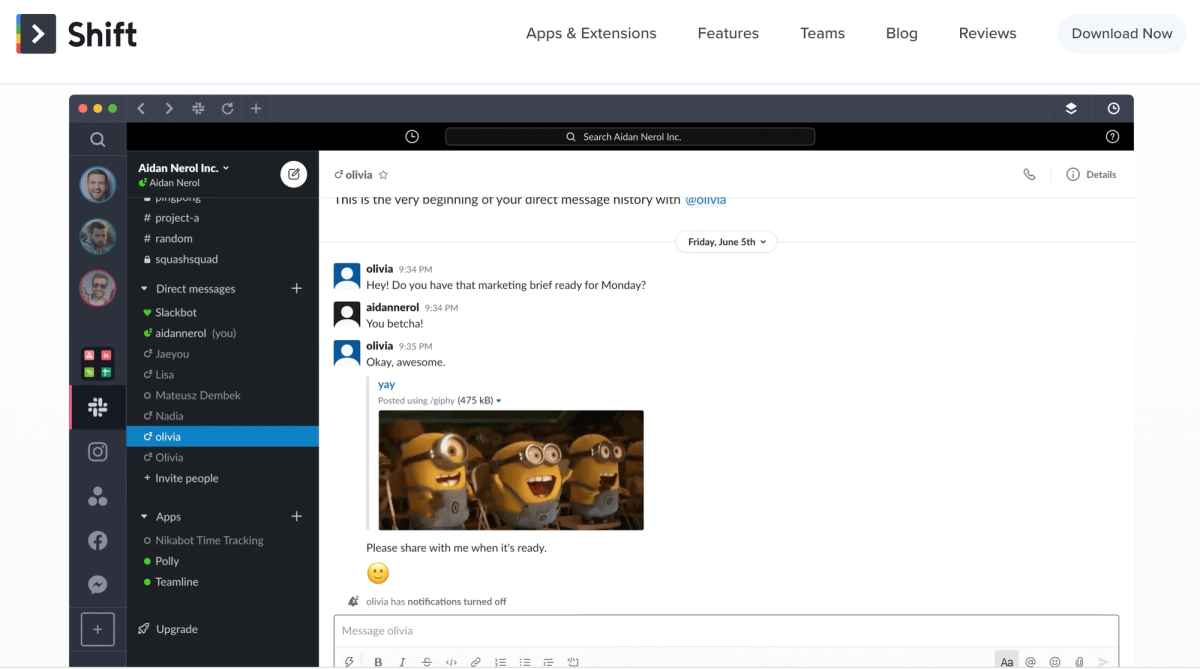Add an application with plus box

tap(97, 629)
